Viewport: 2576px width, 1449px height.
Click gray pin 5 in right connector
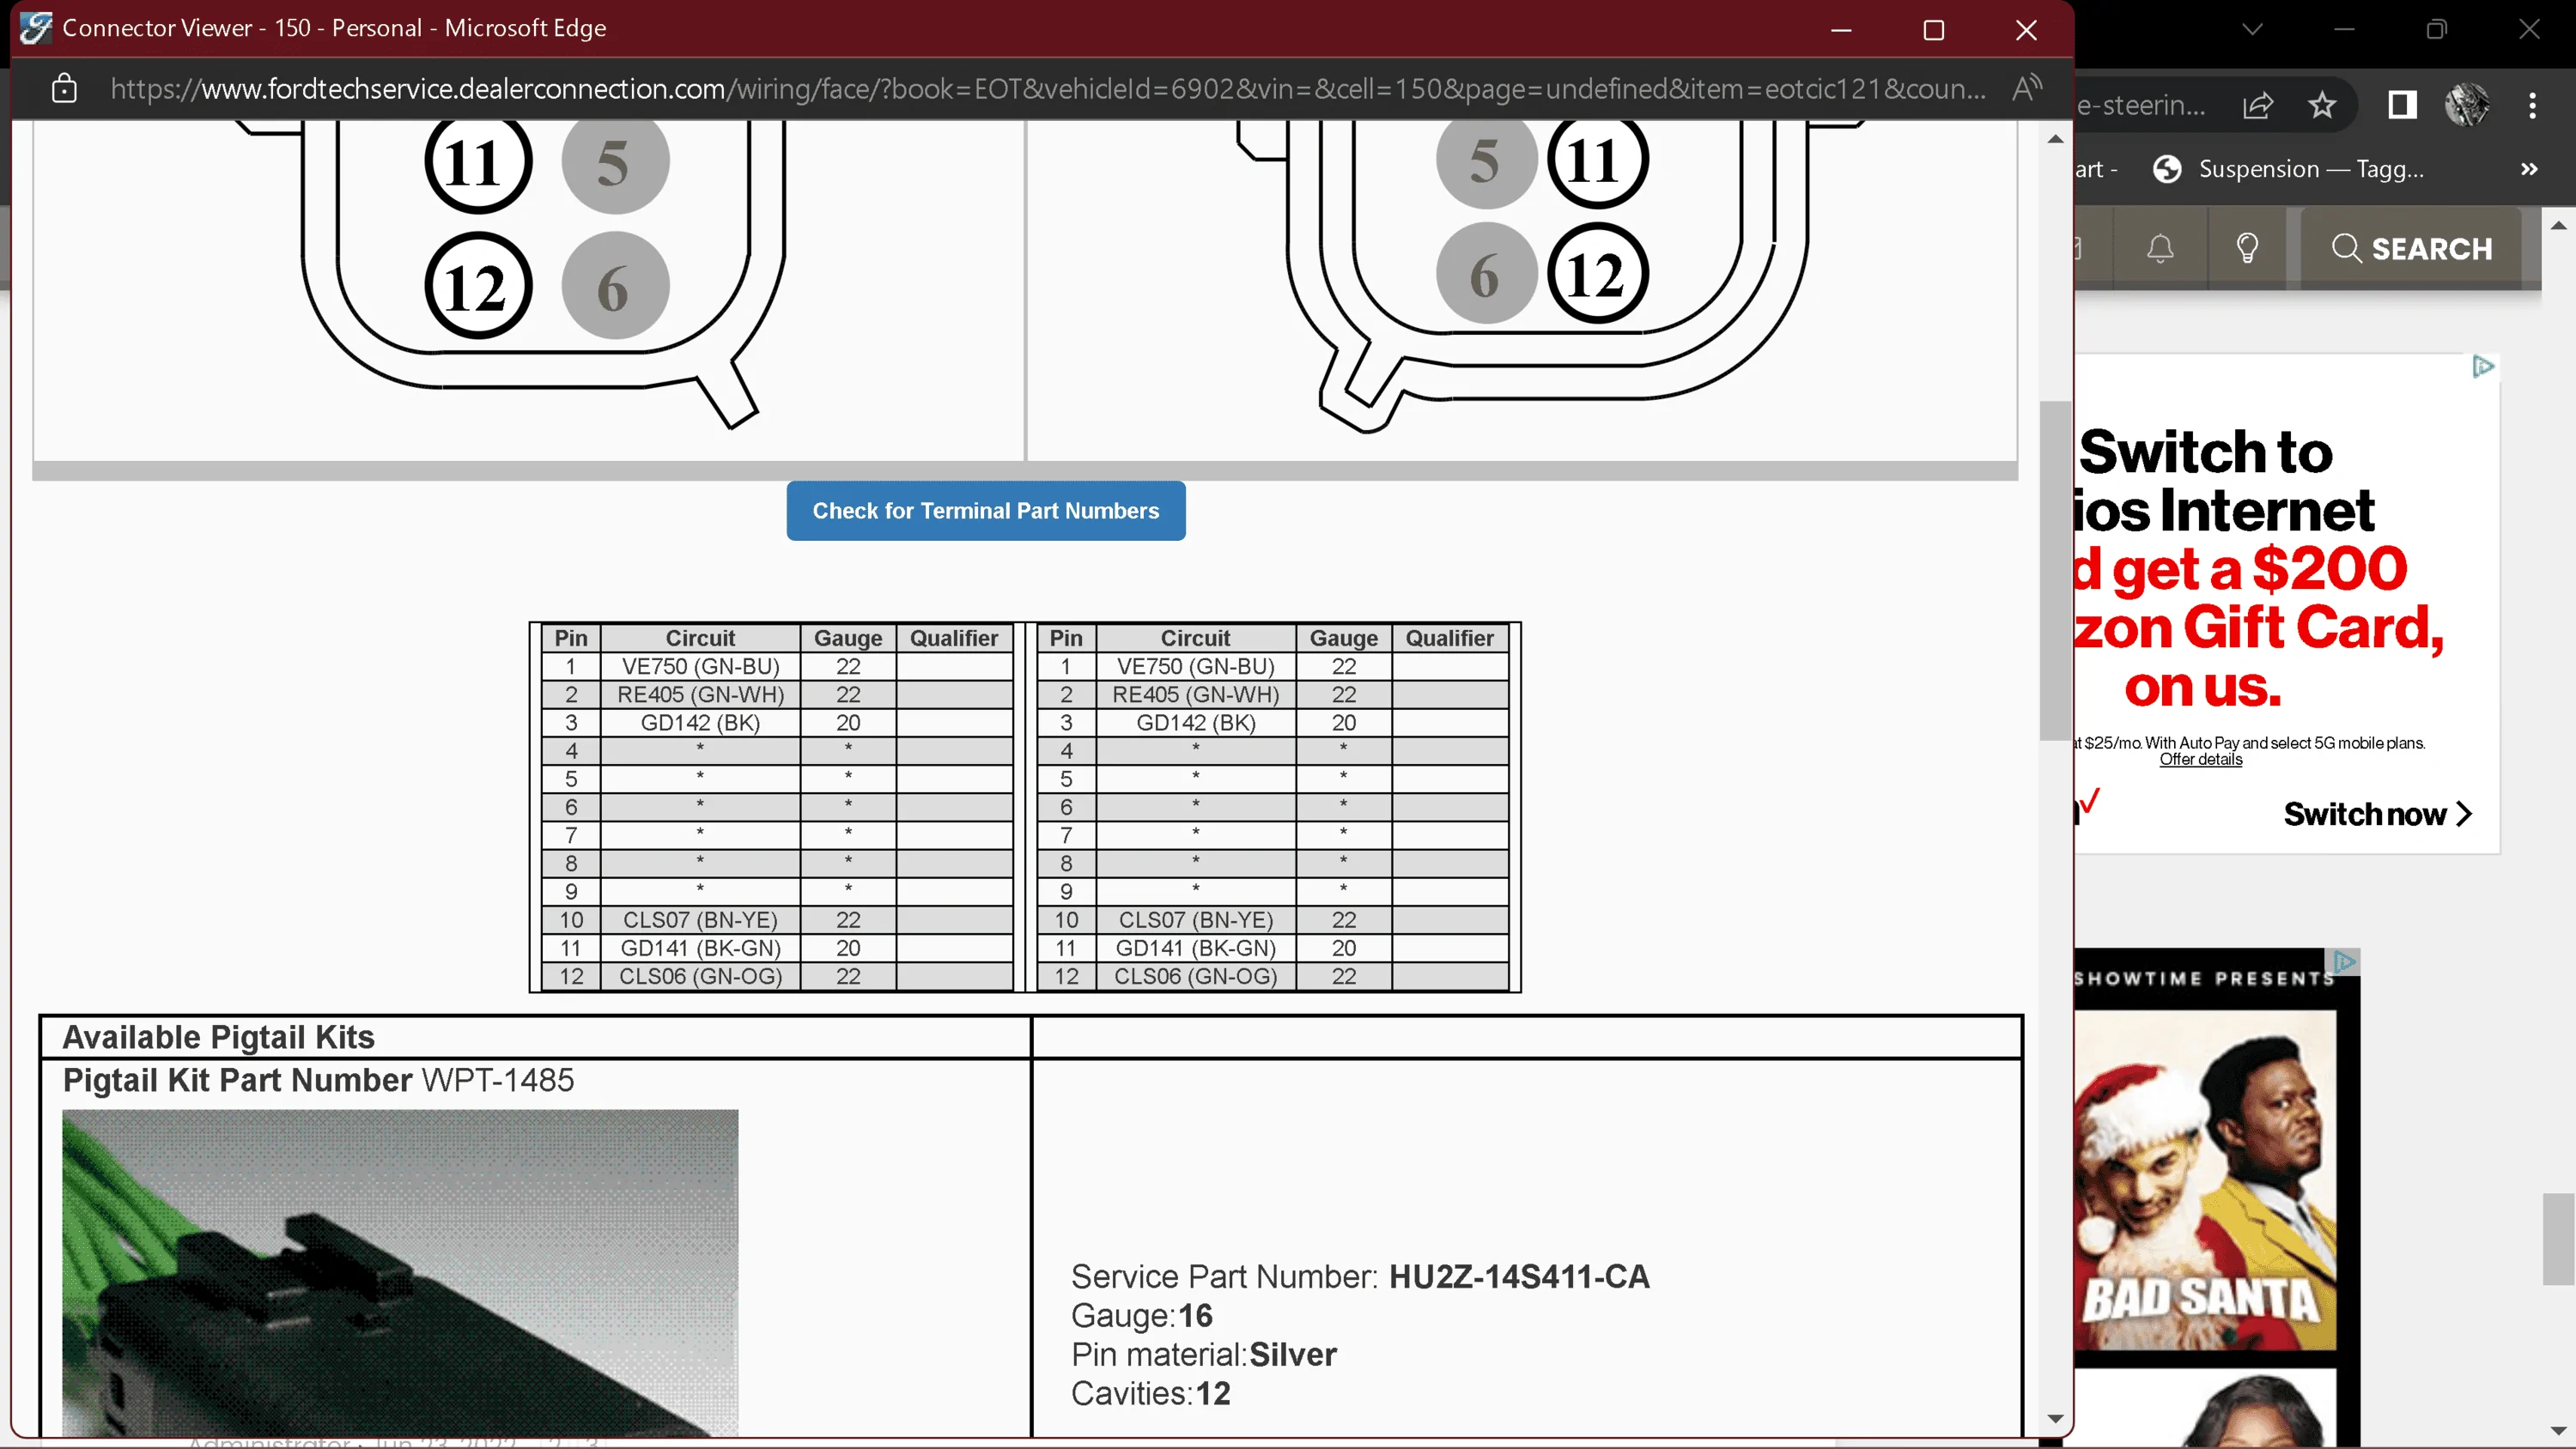1486,160
